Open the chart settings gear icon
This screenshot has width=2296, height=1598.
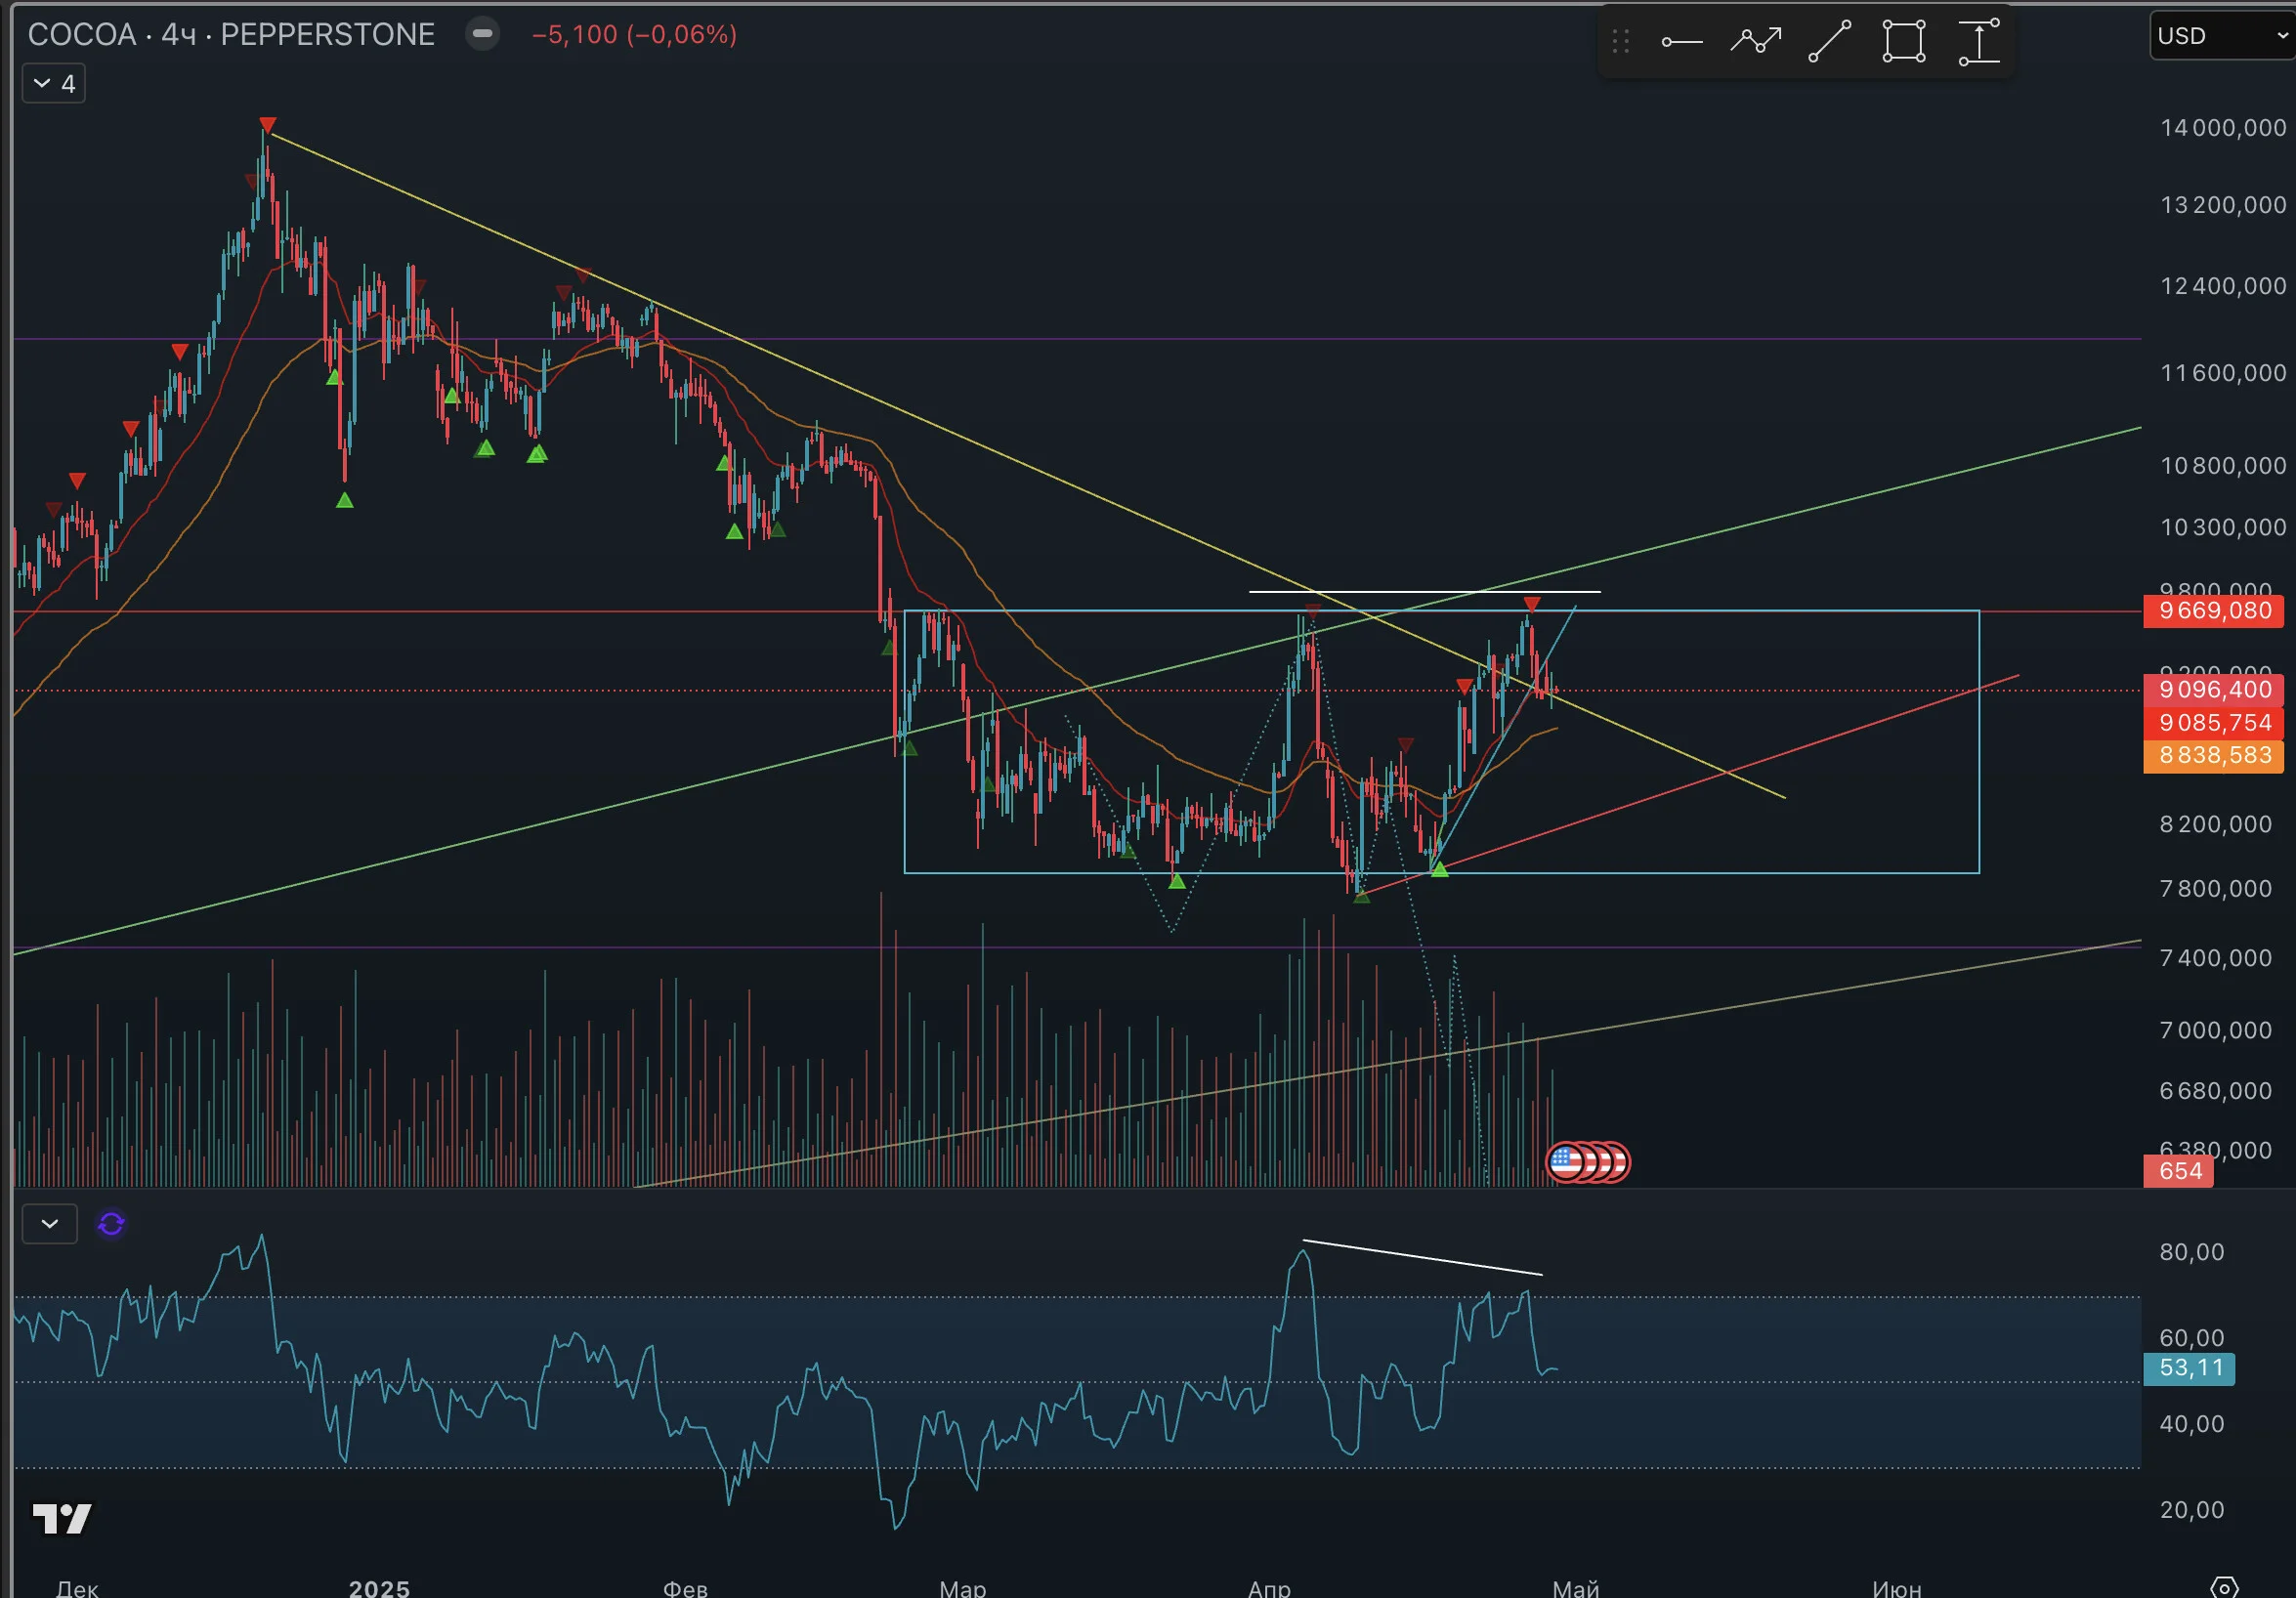[x=2223, y=1586]
